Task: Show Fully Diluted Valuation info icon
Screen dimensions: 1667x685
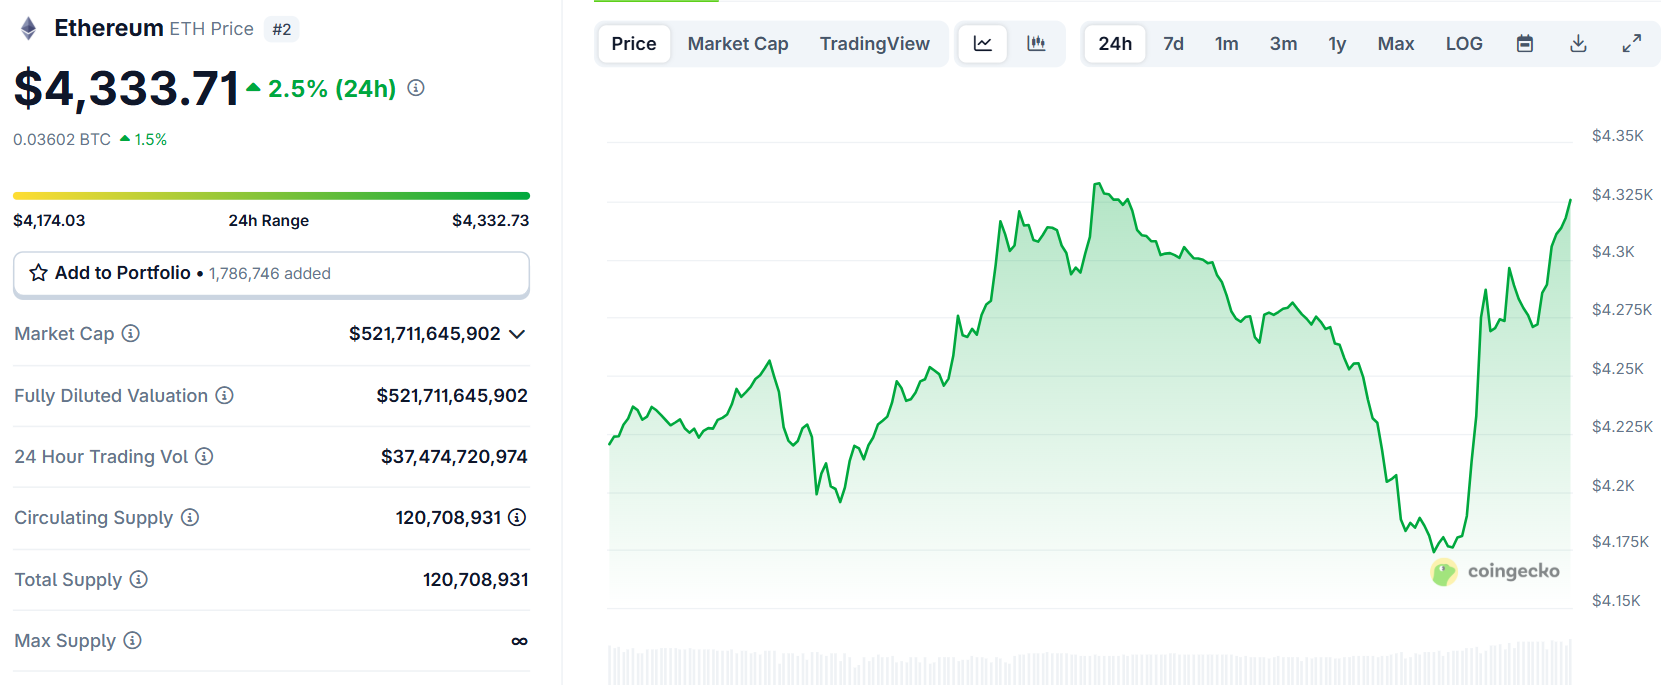Action: [x=224, y=395]
